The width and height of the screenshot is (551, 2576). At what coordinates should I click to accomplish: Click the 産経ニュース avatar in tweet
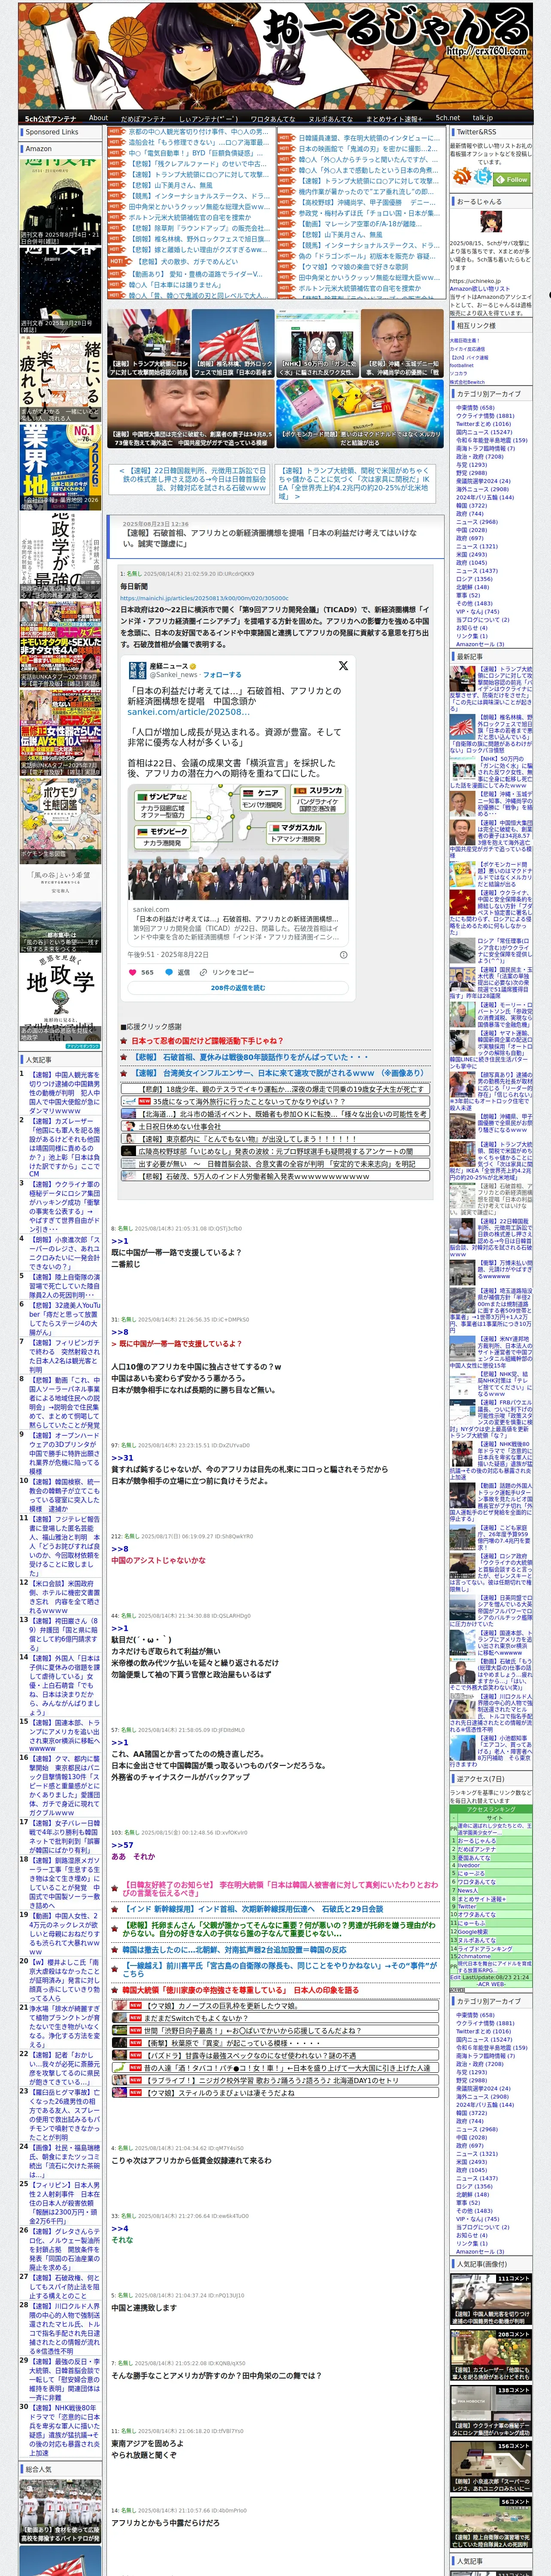point(138,671)
